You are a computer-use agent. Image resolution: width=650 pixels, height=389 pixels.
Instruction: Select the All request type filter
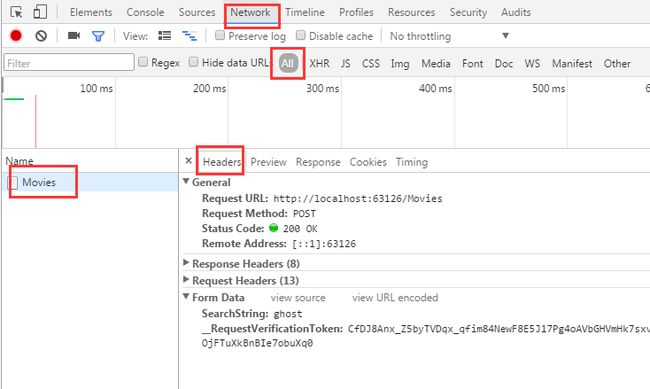point(288,63)
